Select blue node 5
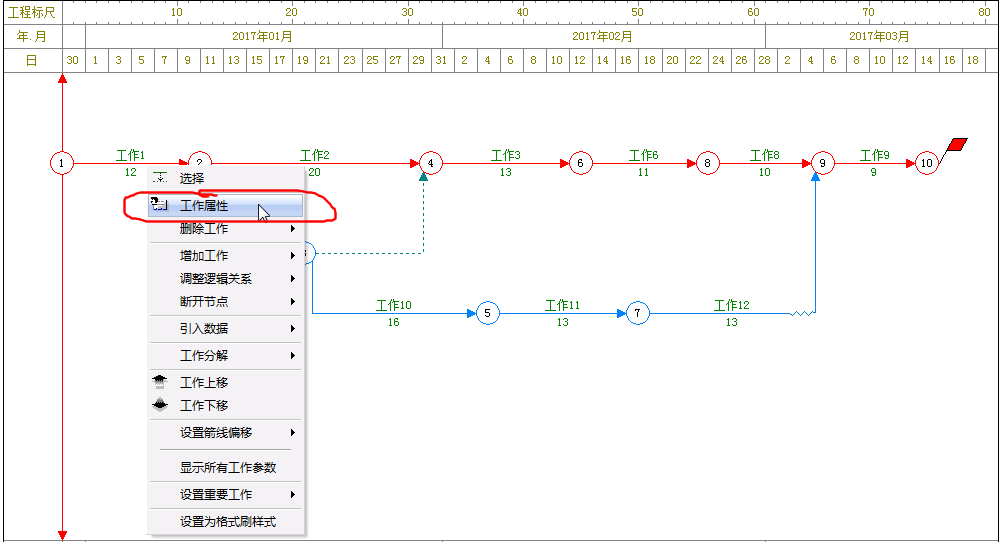This screenshot has height=542, width=1001. [x=488, y=313]
